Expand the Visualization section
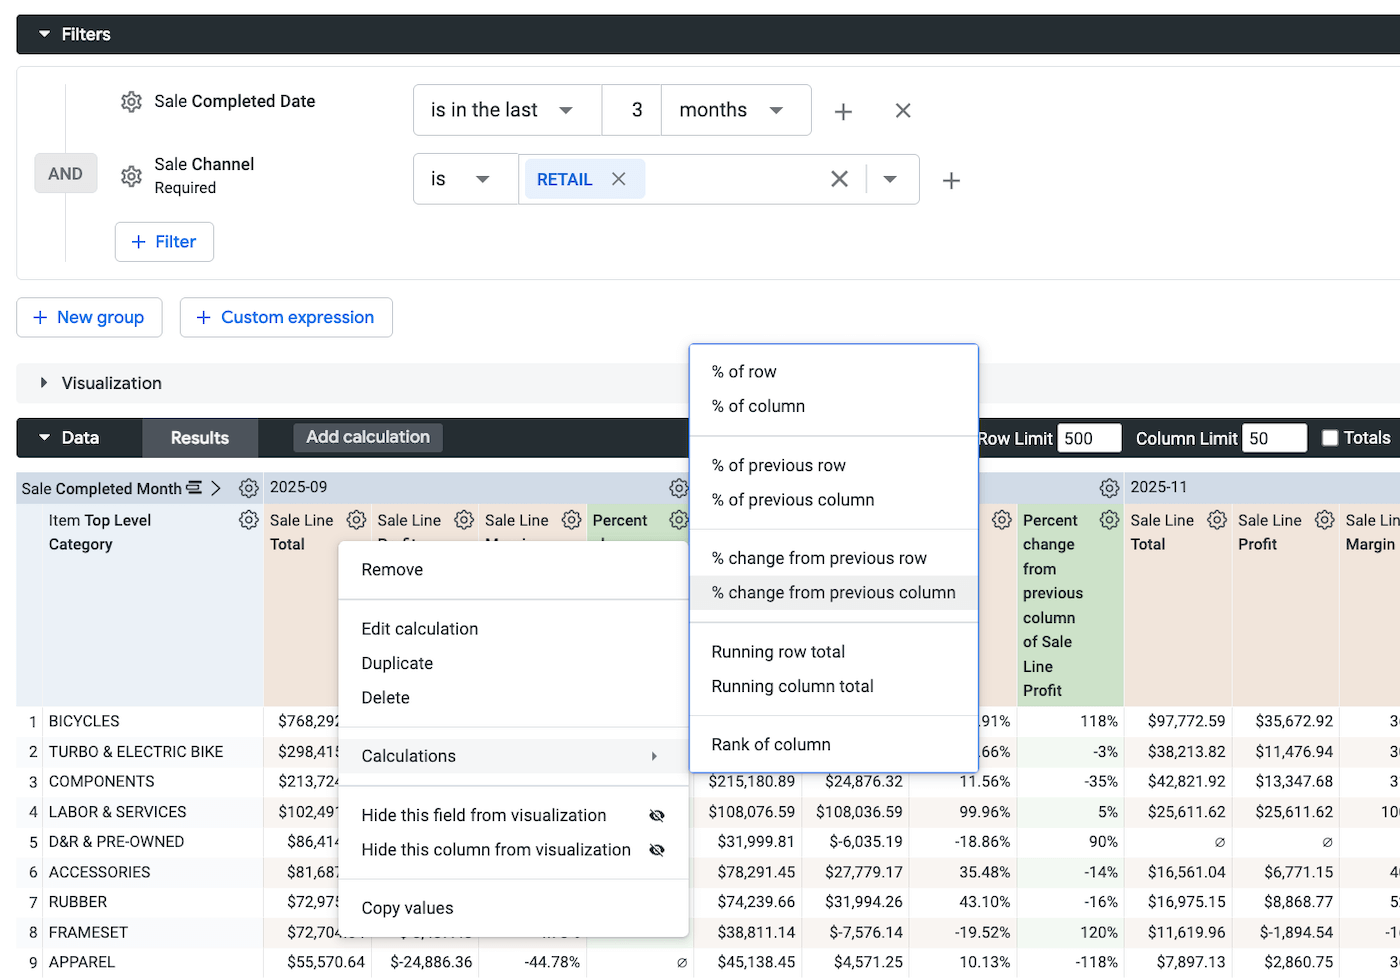 coord(44,383)
